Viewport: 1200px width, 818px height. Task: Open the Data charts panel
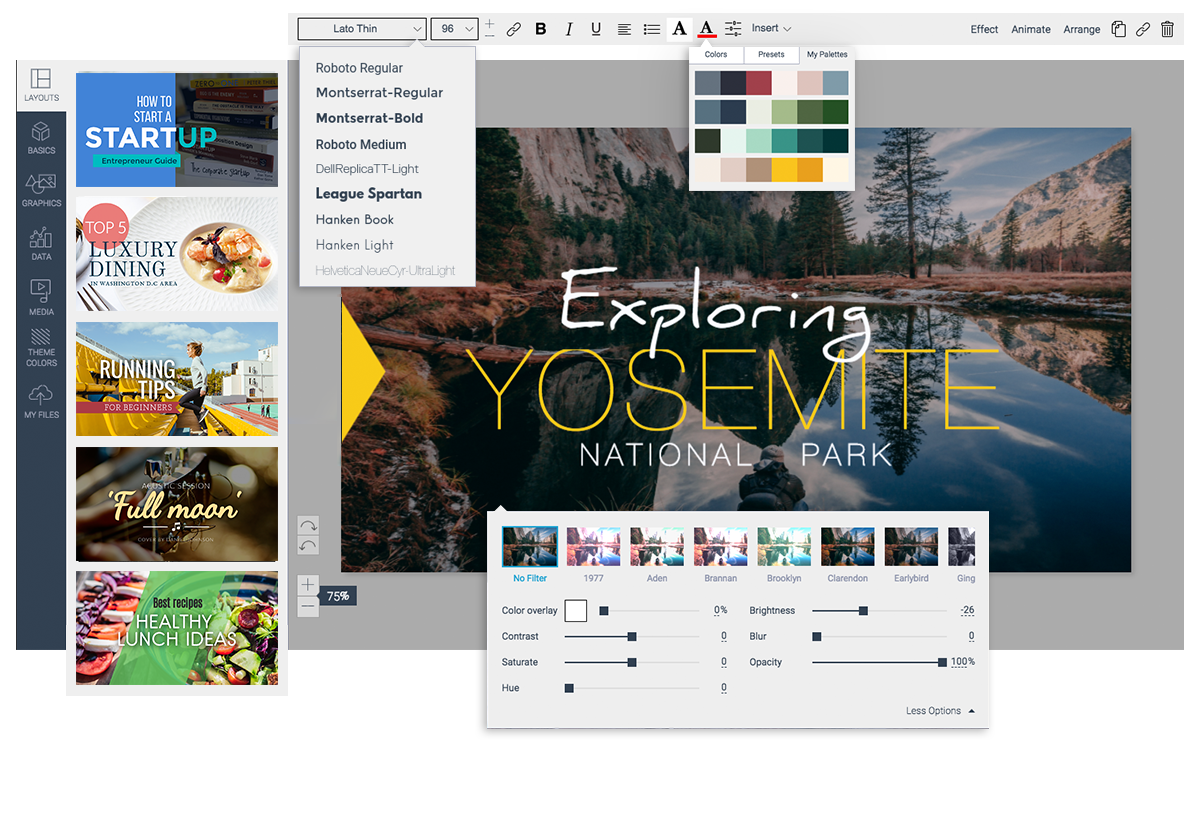[41, 243]
